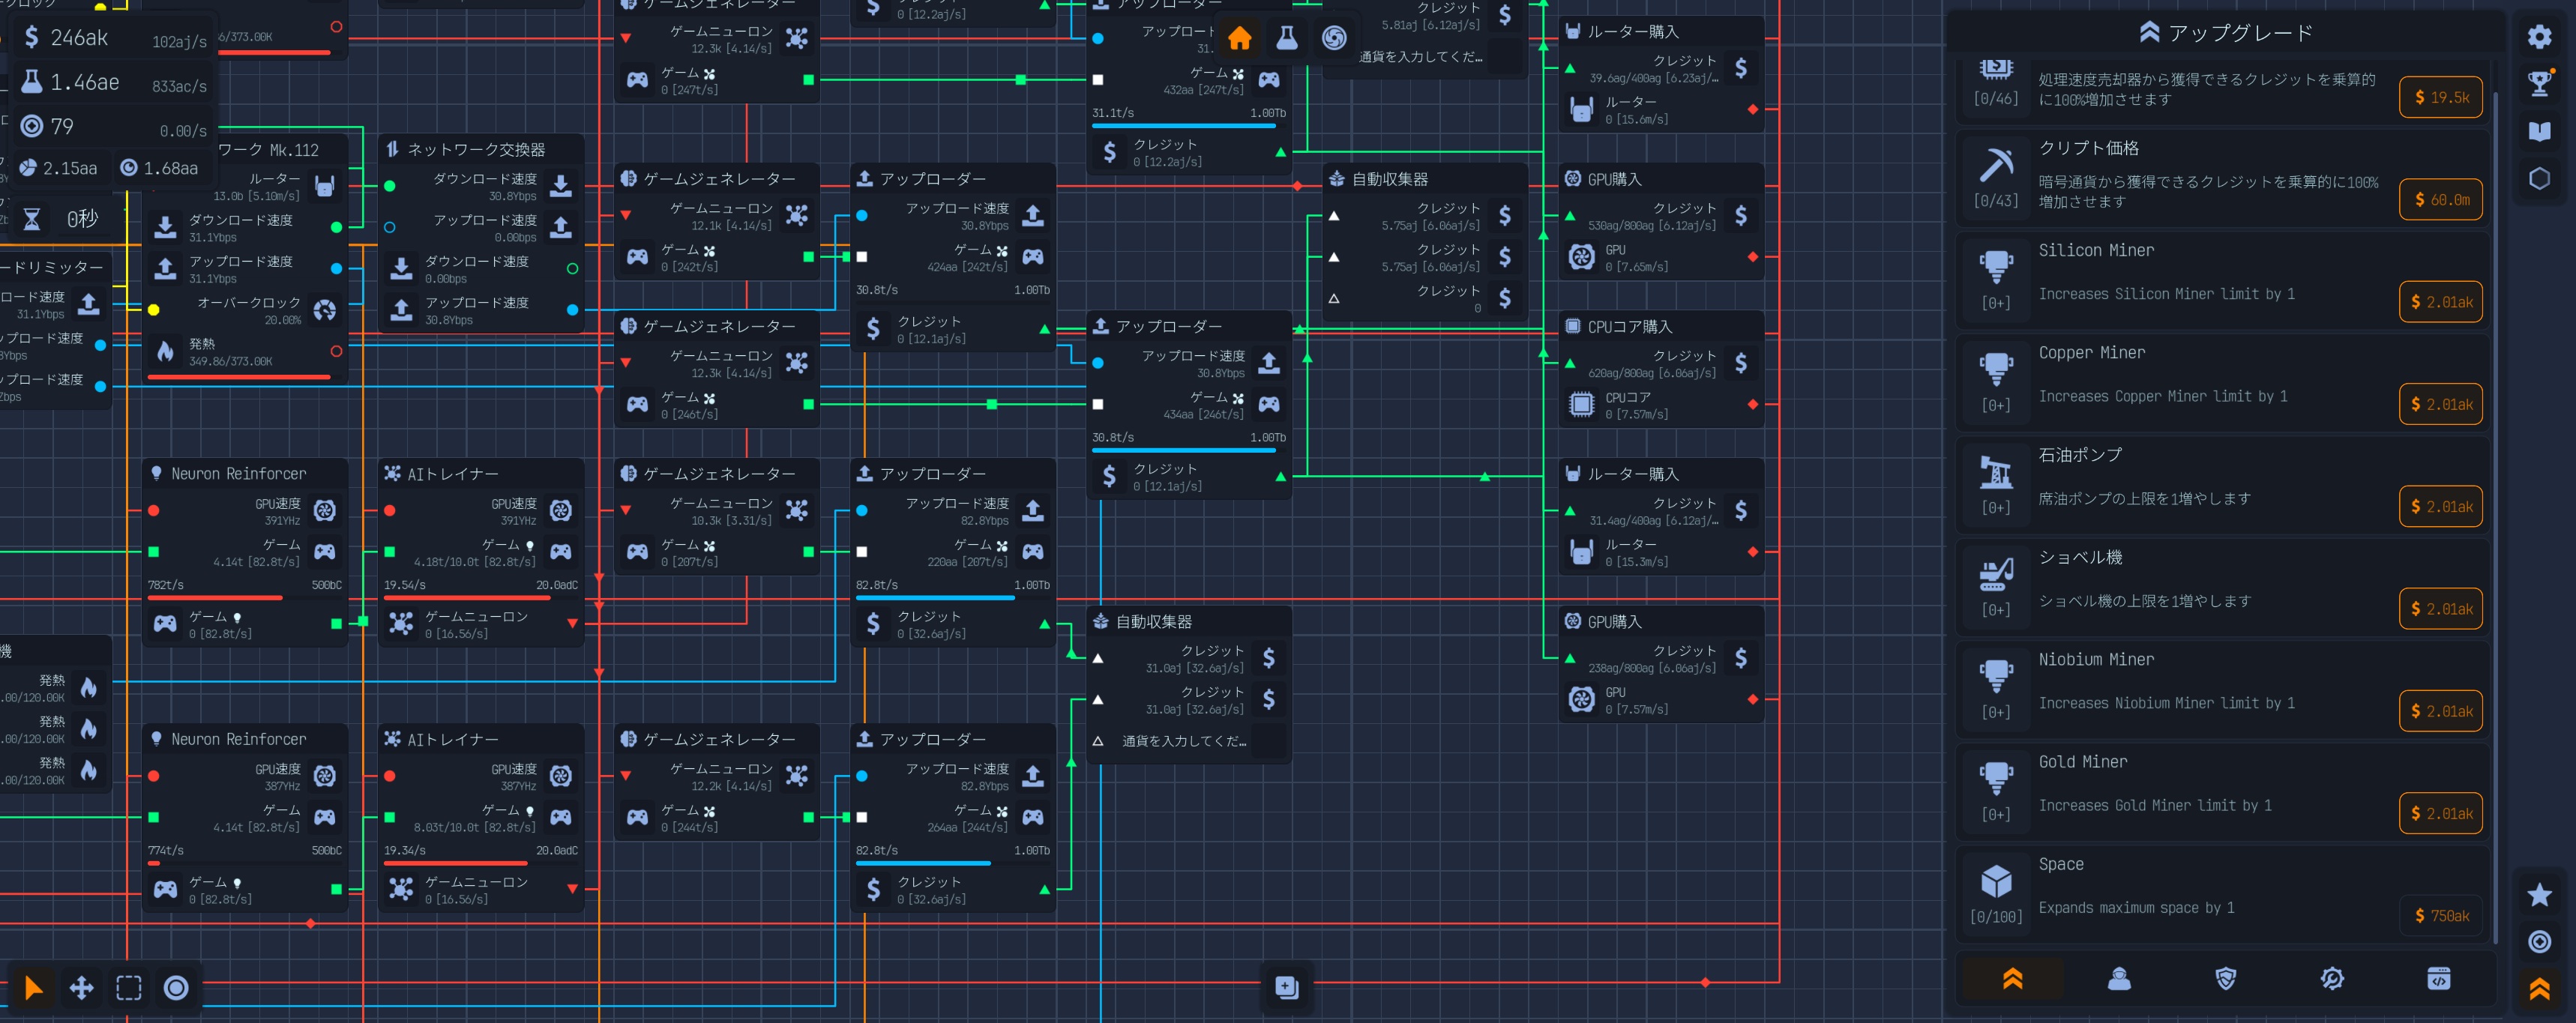Select the four-arrow move tool
The height and width of the screenshot is (1023, 2576).
(x=81, y=988)
